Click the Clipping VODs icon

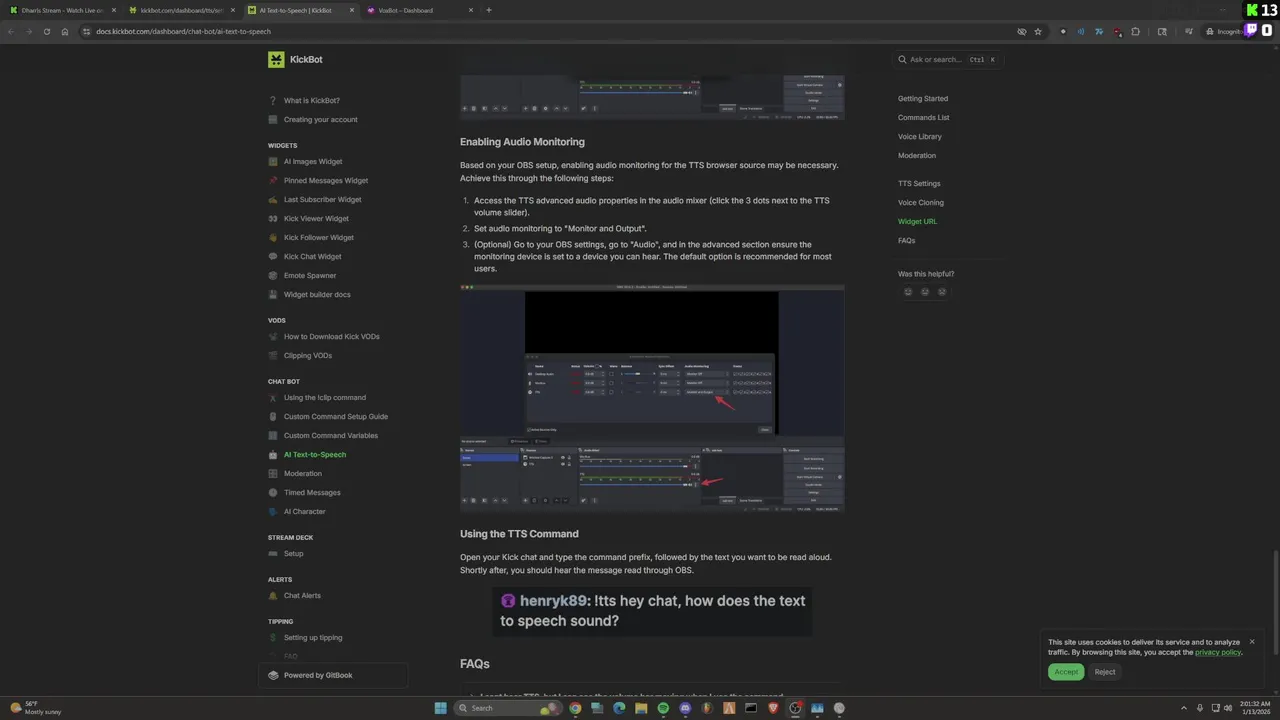tap(273, 356)
